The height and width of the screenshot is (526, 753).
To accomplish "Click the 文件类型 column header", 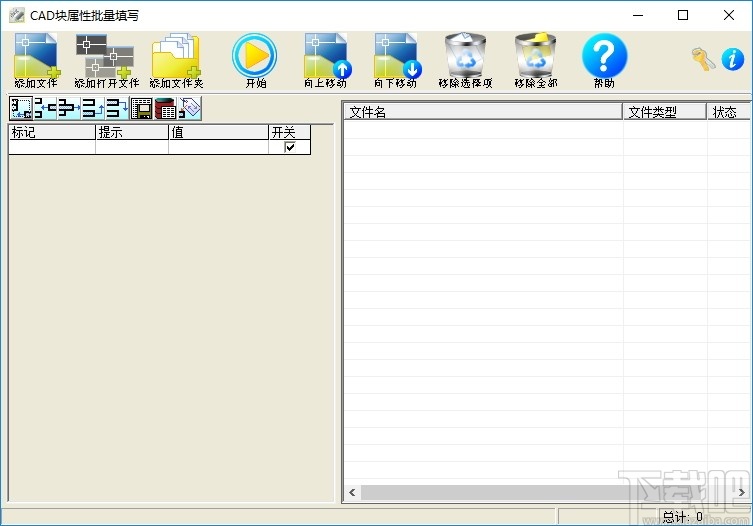I will click(665, 111).
